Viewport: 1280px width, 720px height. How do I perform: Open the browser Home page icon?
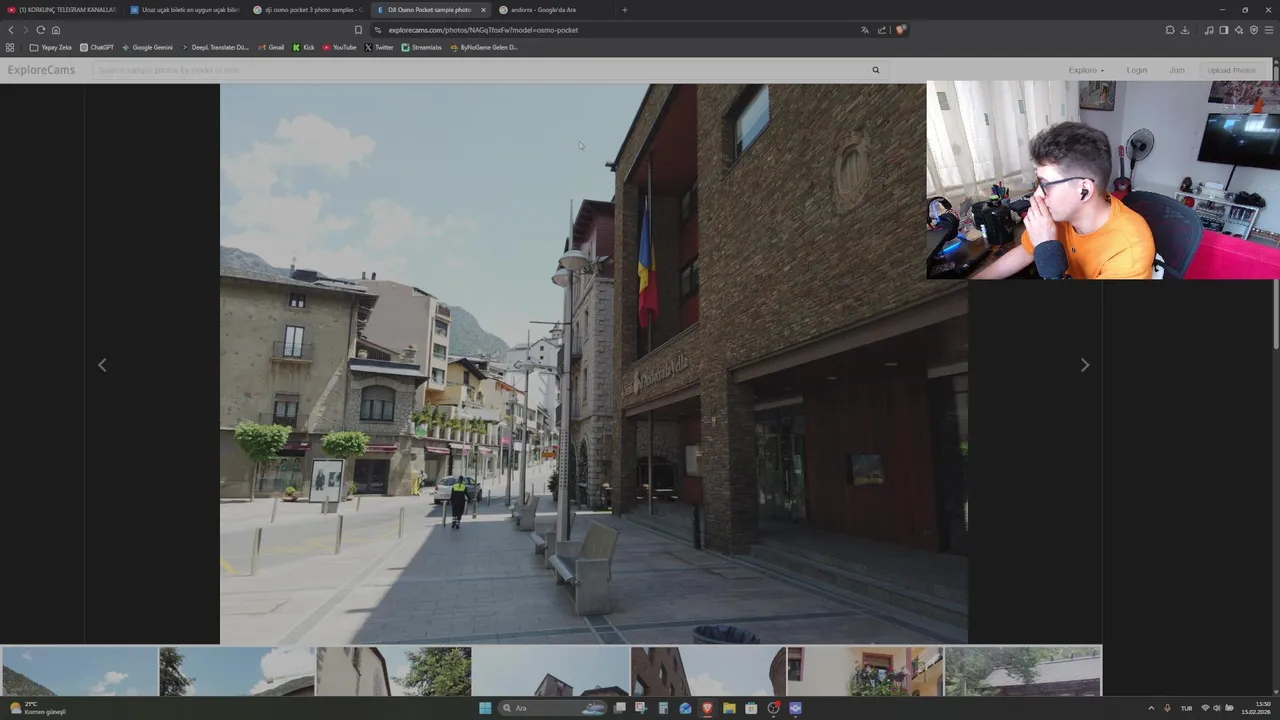point(55,30)
